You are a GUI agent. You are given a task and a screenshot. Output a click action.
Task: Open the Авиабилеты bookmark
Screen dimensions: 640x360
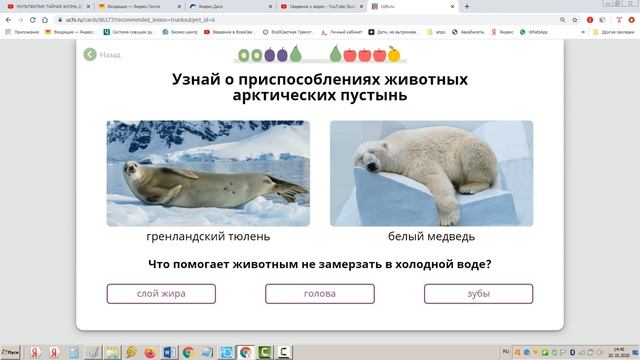(x=468, y=32)
